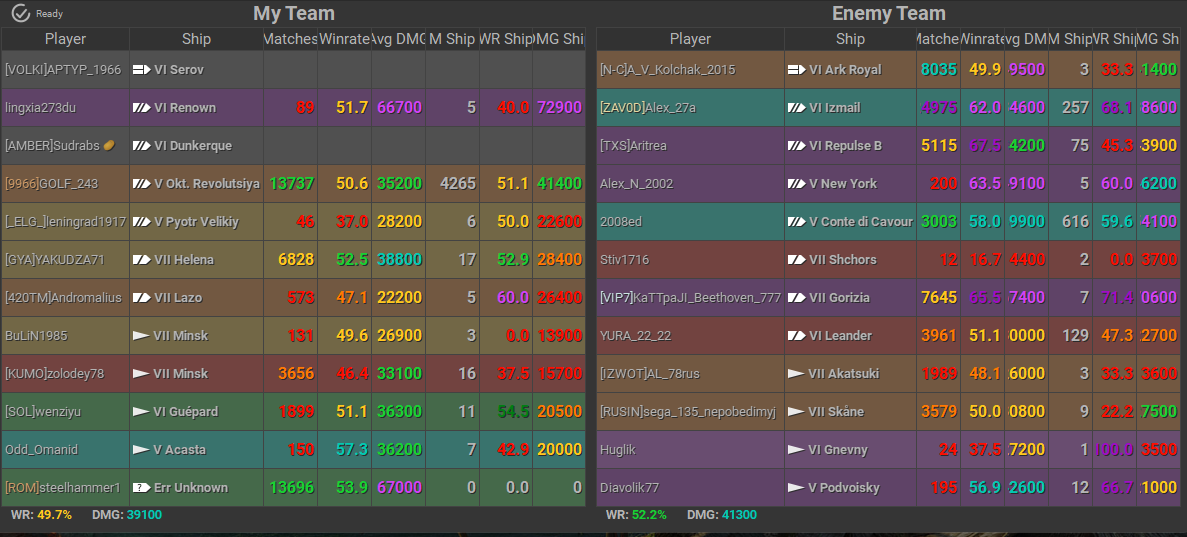Open player [9966]GOLF_243's profile

pos(52,184)
